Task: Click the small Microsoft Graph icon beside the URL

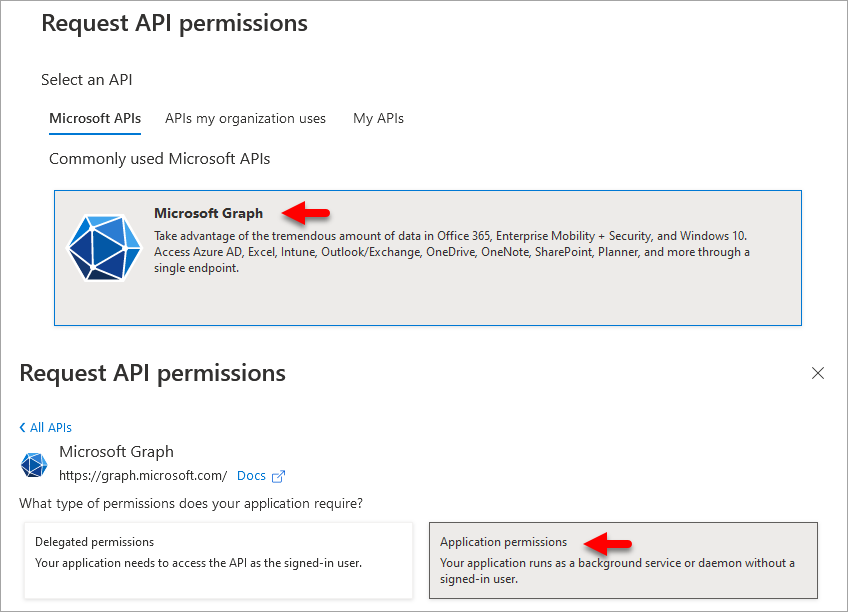Action: pyautogui.click(x=34, y=464)
